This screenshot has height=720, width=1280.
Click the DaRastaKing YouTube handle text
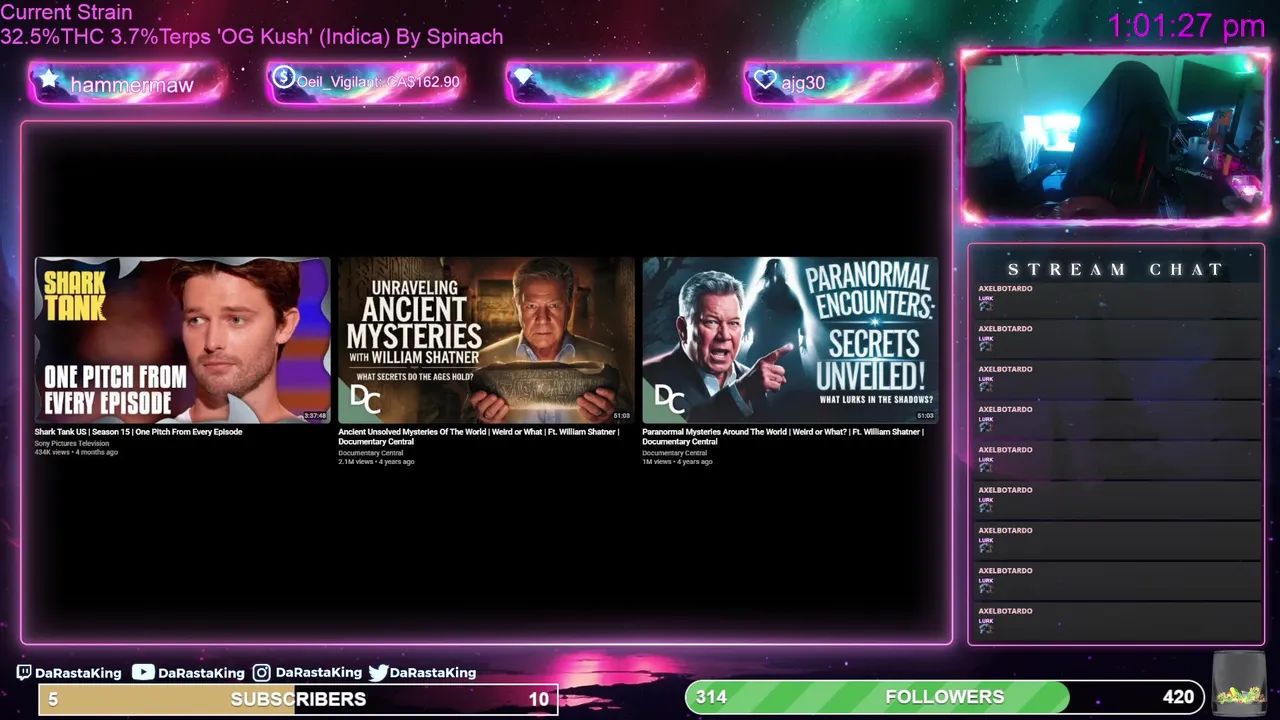tap(201, 673)
